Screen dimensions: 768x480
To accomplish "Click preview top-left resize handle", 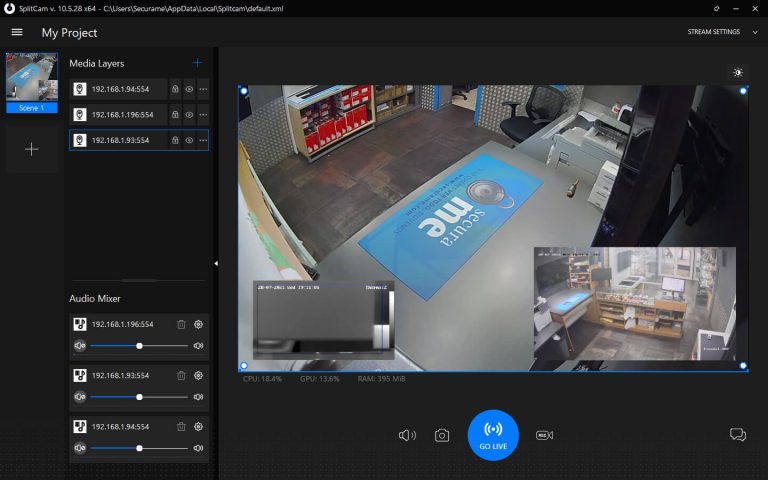I will tap(244, 91).
